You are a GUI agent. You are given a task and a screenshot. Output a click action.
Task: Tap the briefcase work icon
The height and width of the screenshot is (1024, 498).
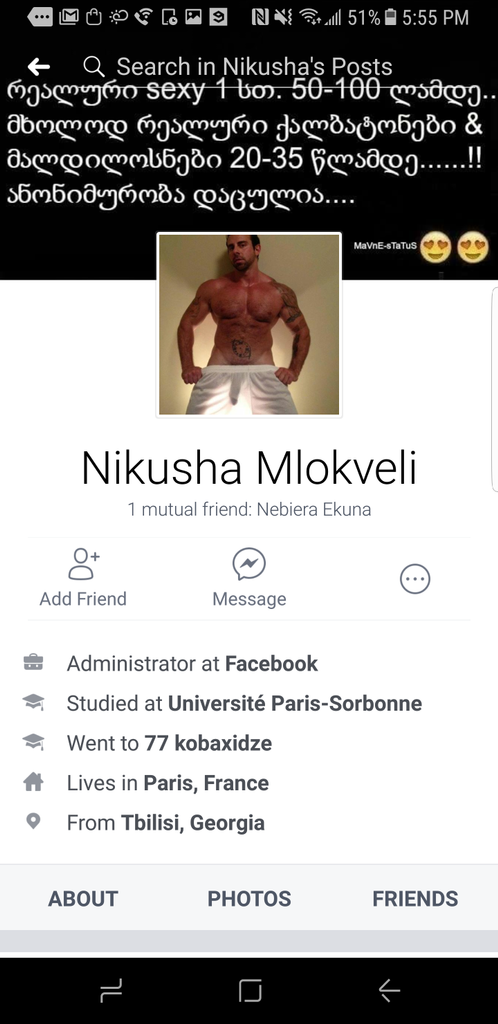pyautogui.click(x=33, y=662)
